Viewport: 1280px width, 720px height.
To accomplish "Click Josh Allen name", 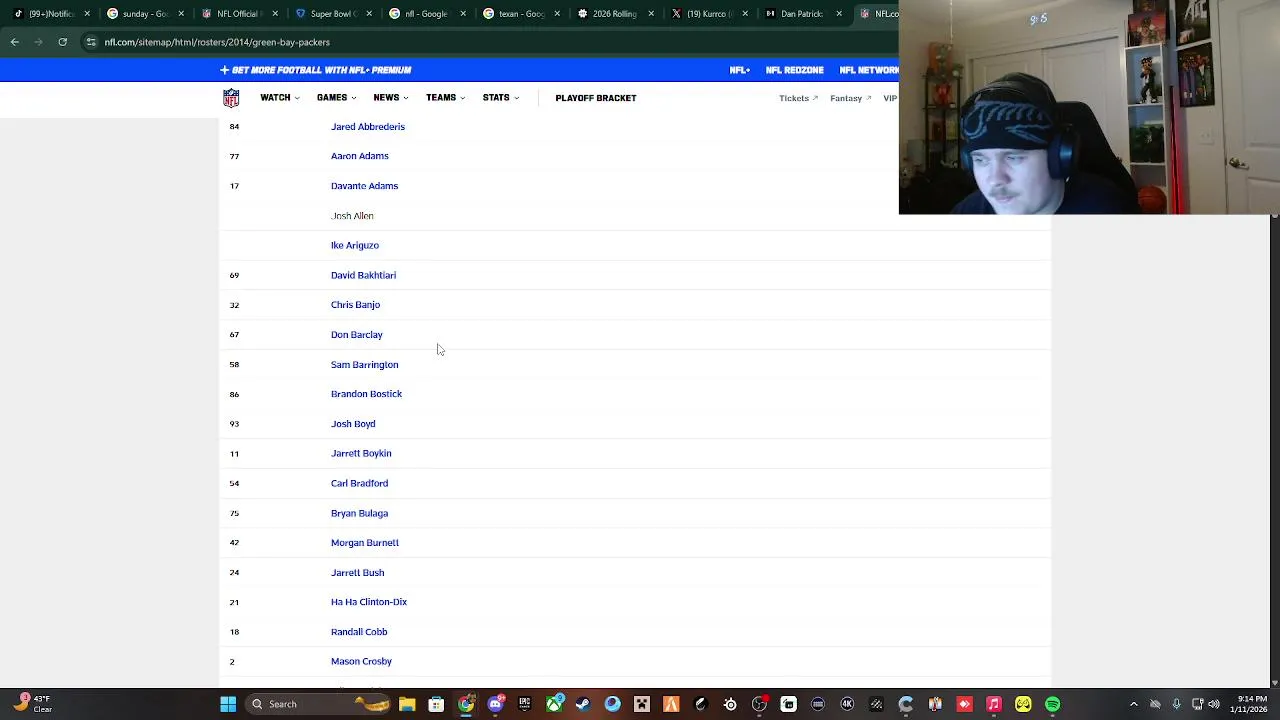I will [352, 216].
